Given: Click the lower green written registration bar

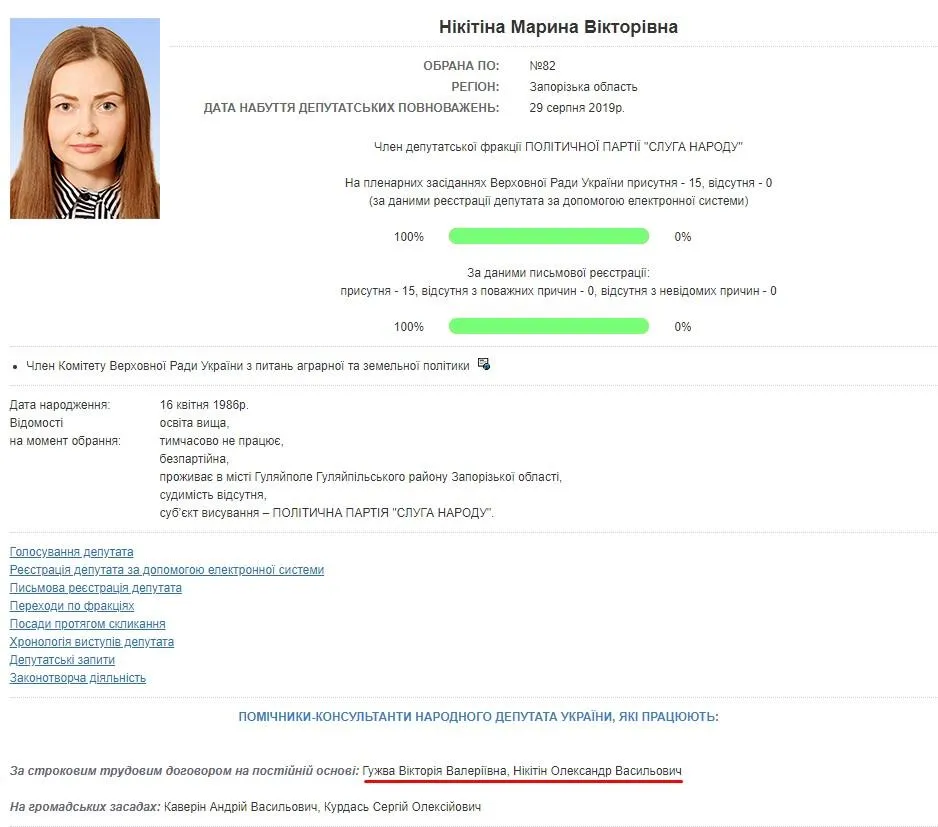Looking at the screenshot, I should coord(548,325).
